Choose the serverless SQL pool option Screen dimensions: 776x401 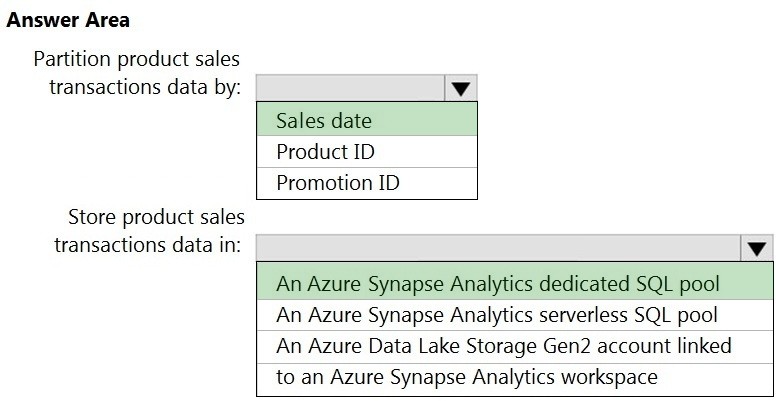pos(497,315)
